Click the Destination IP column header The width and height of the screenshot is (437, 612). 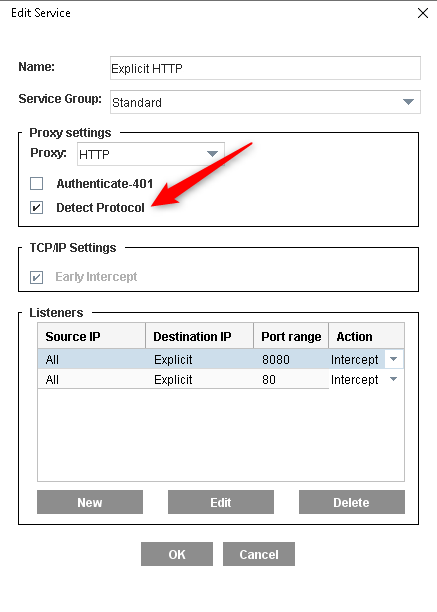200,336
